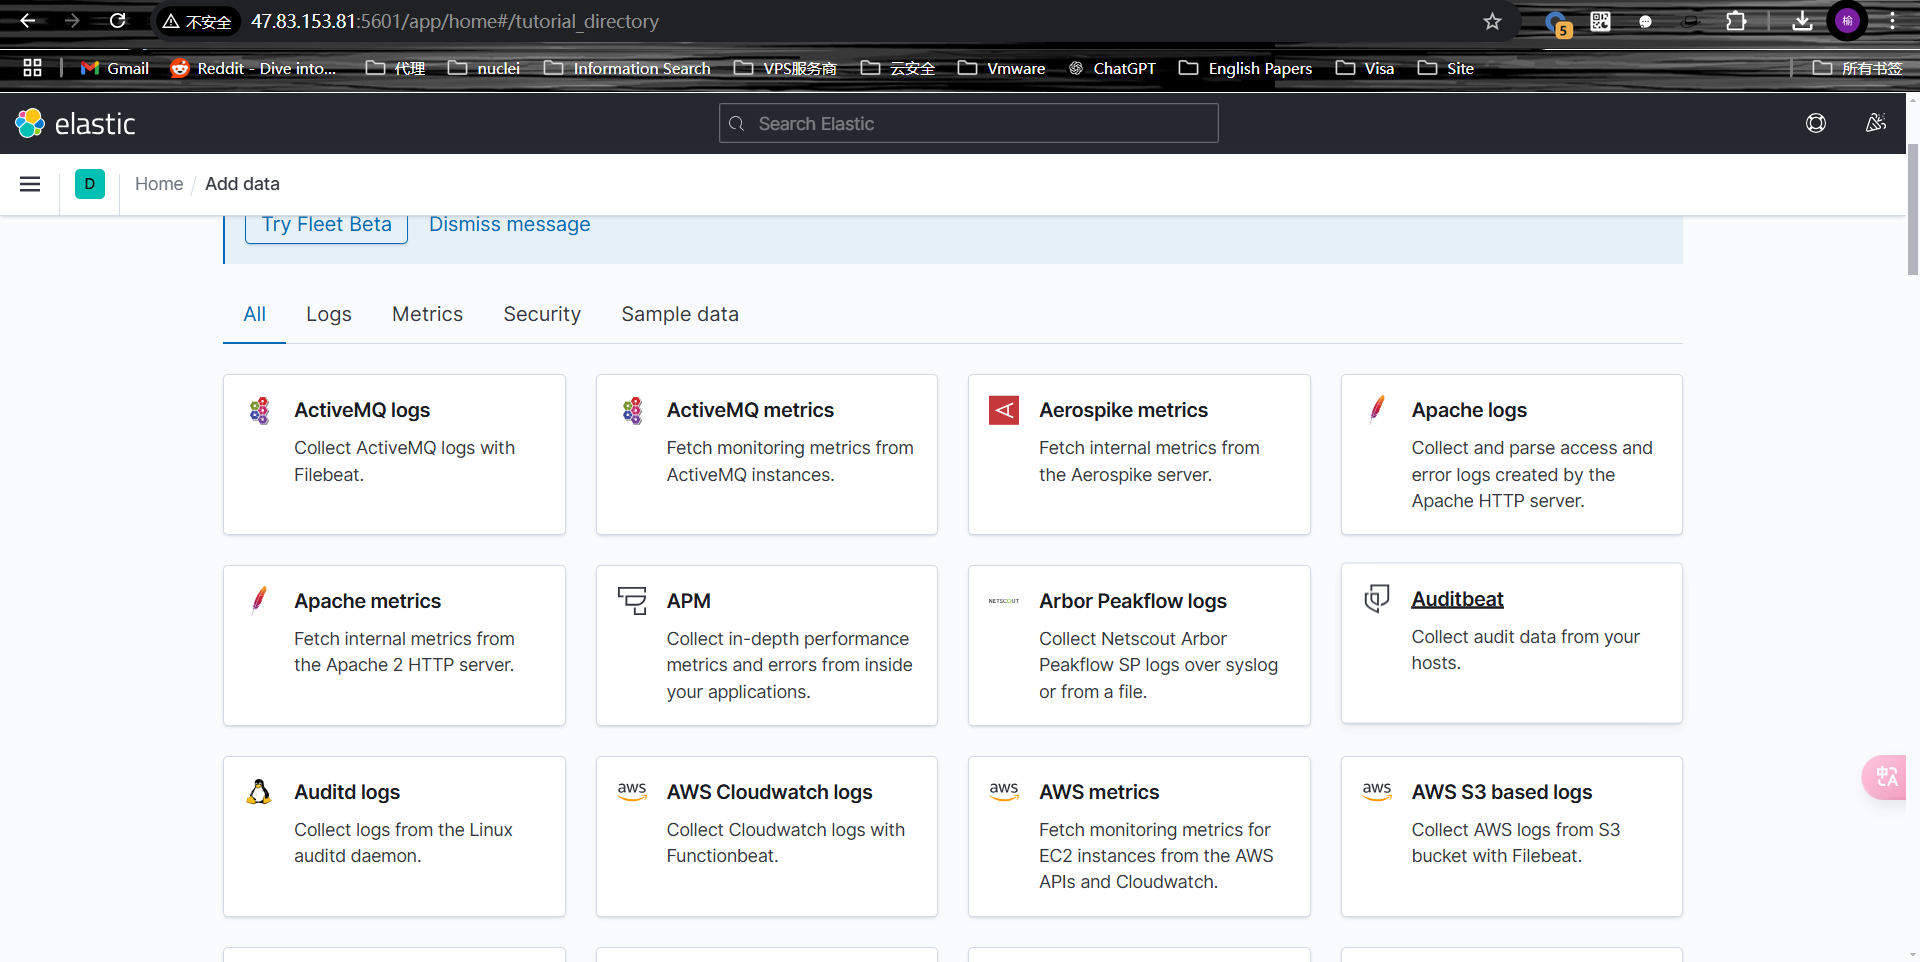This screenshot has height=962, width=1920.
Task: Click the AWS S3 based logs icon
Action: point(1377,791)
